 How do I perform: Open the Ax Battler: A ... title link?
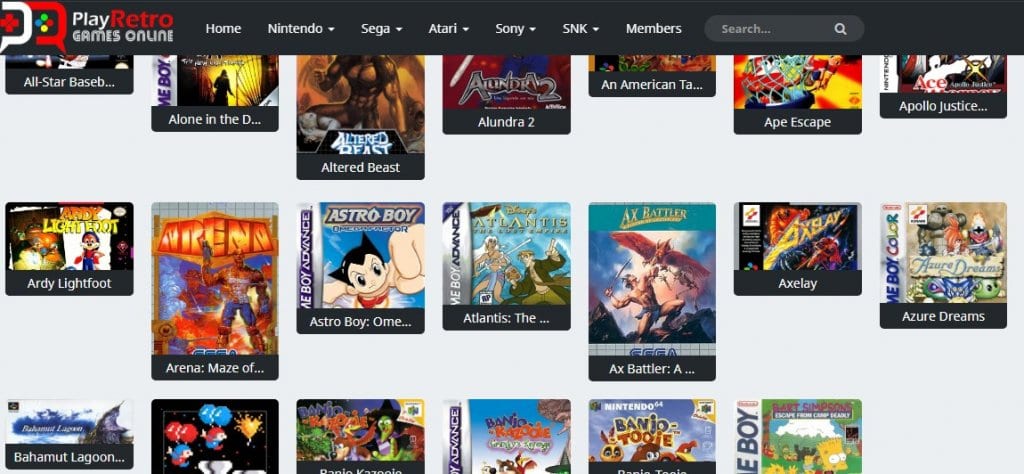pos(652,369)
